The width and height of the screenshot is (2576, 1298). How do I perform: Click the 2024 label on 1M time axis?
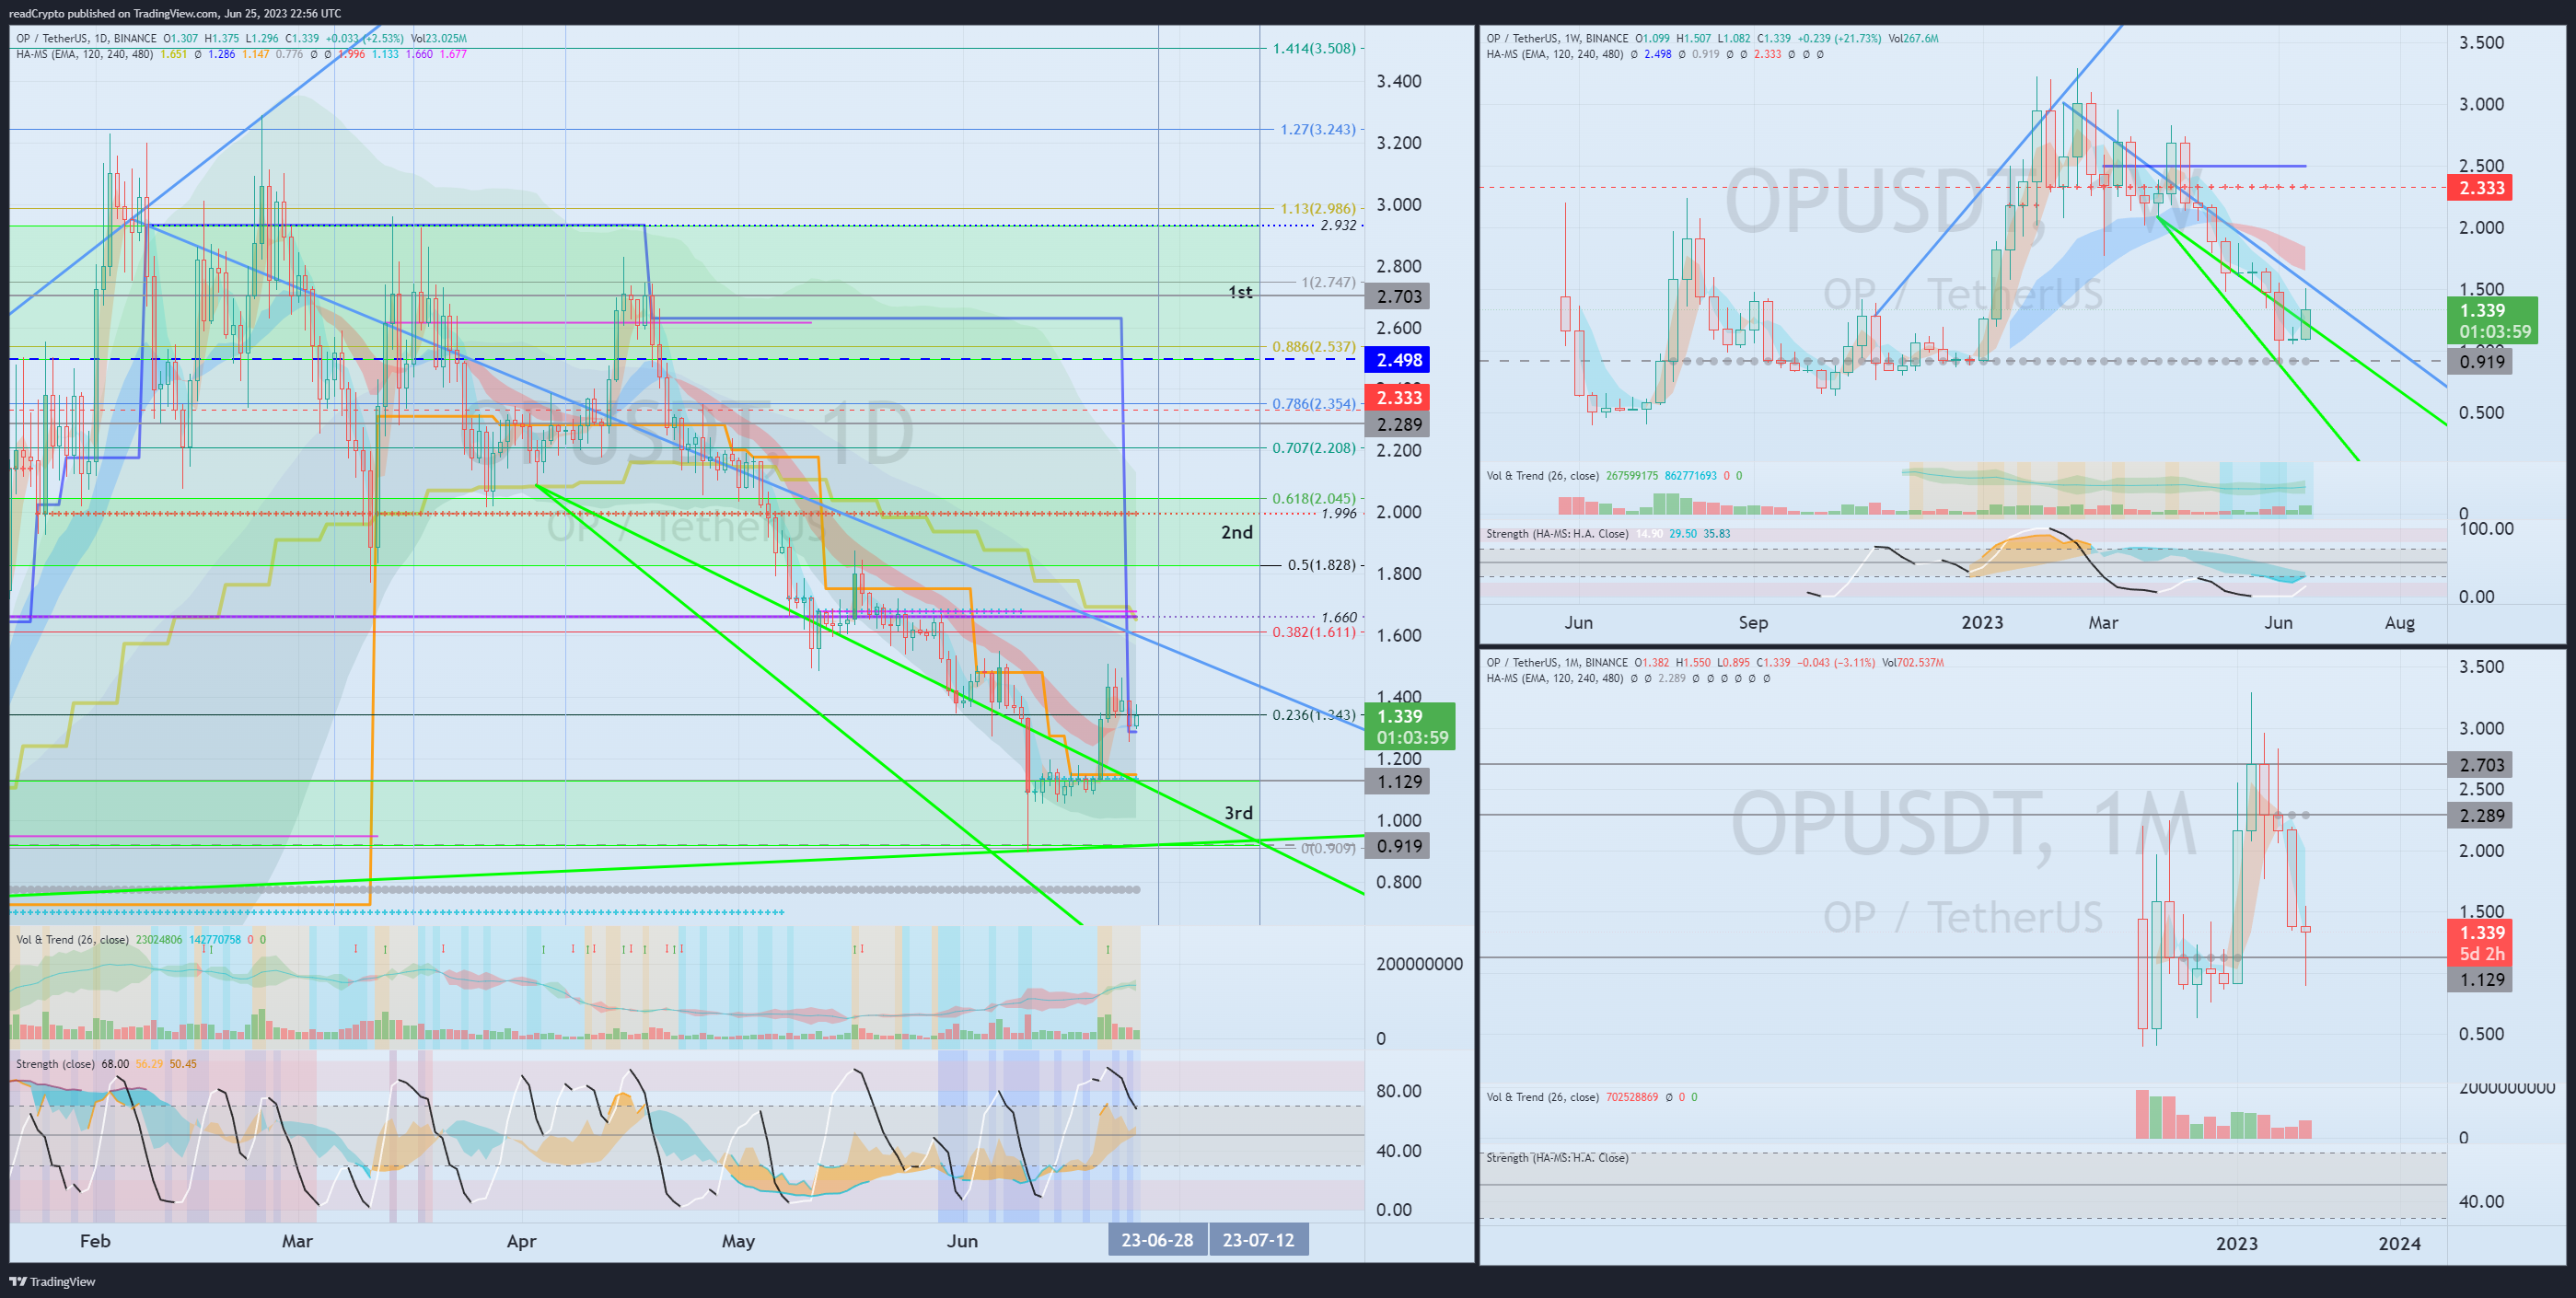click(2399, 1243)
